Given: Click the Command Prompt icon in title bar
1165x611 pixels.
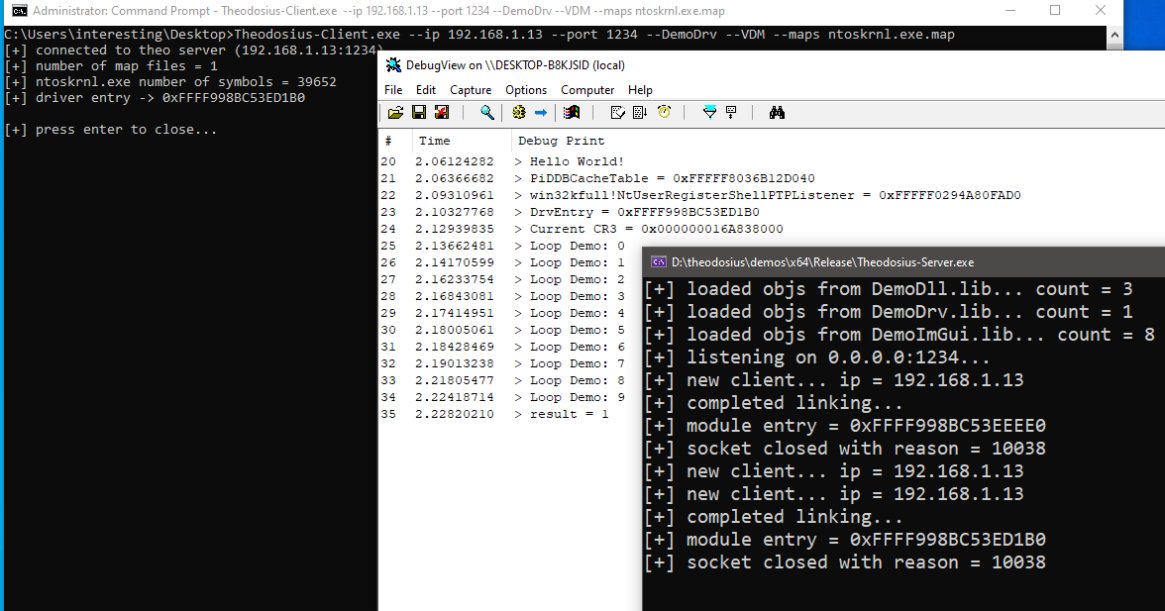Looking at the screenshot, I should pyautogui.click(x=20, y=10).
